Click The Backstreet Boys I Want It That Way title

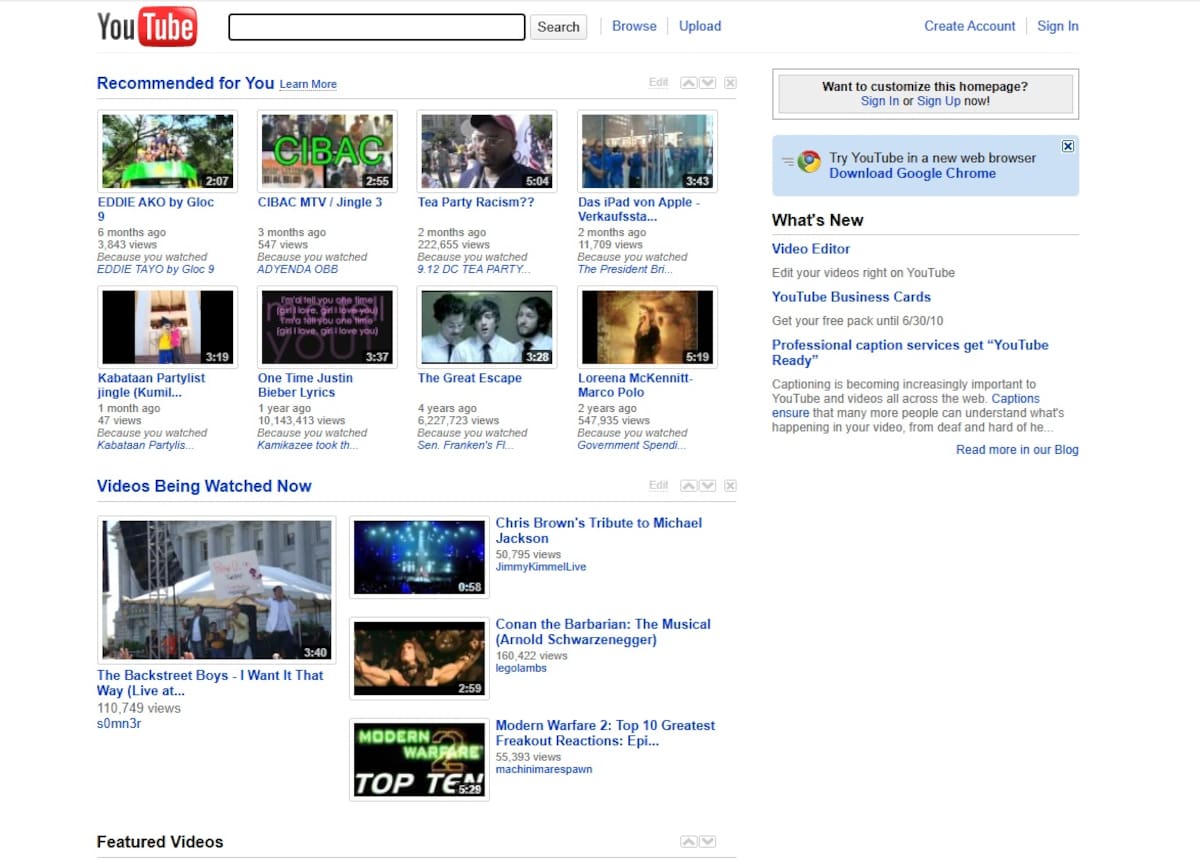click(x=210, y=683)
